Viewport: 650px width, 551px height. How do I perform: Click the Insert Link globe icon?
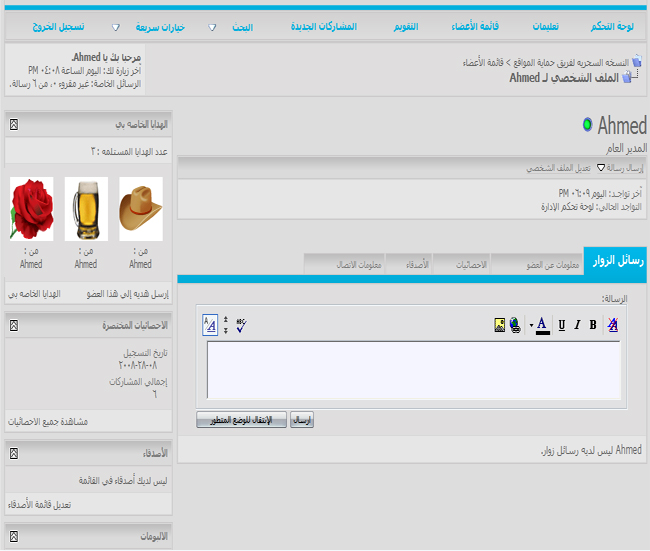pos(515,324)
